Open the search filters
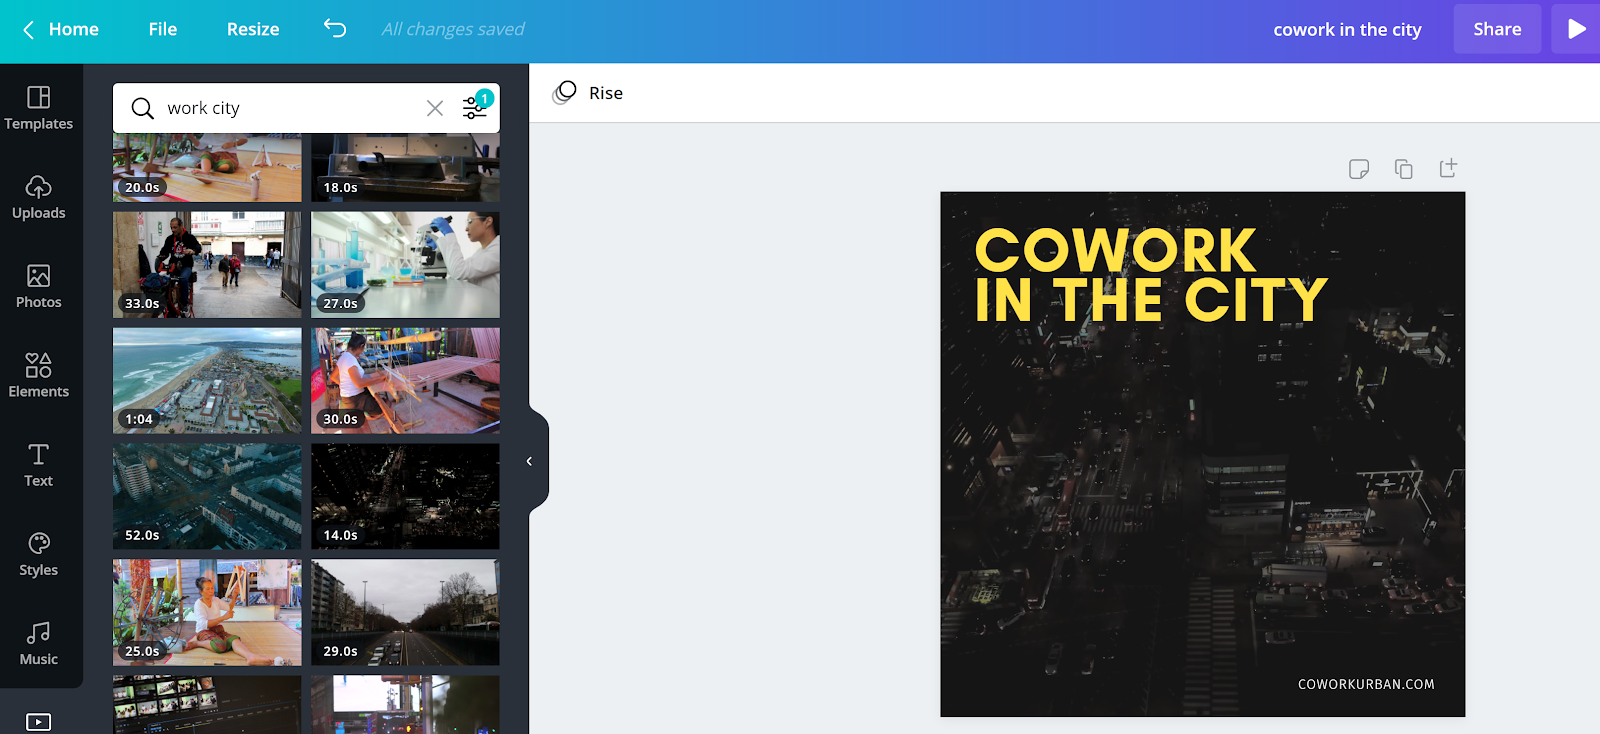This screenshot has width=1600, height=734. 475,107
